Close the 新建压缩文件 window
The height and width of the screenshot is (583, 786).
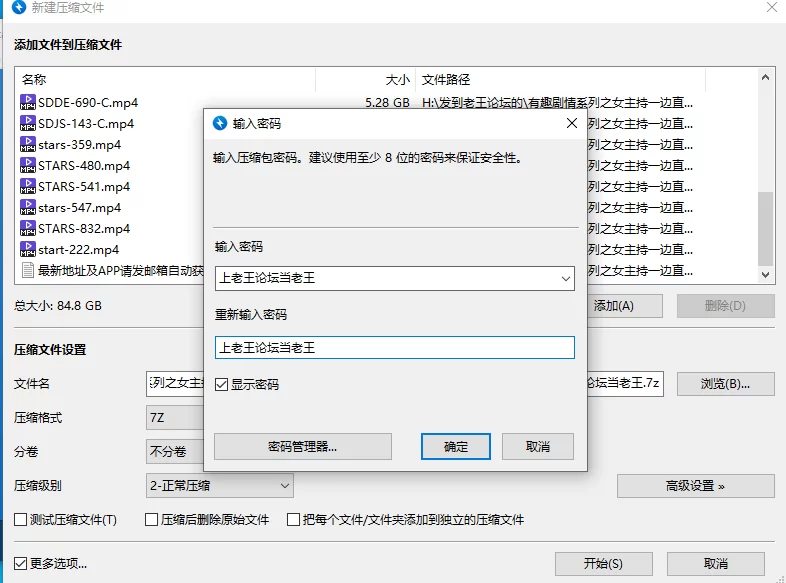point(772,8)
